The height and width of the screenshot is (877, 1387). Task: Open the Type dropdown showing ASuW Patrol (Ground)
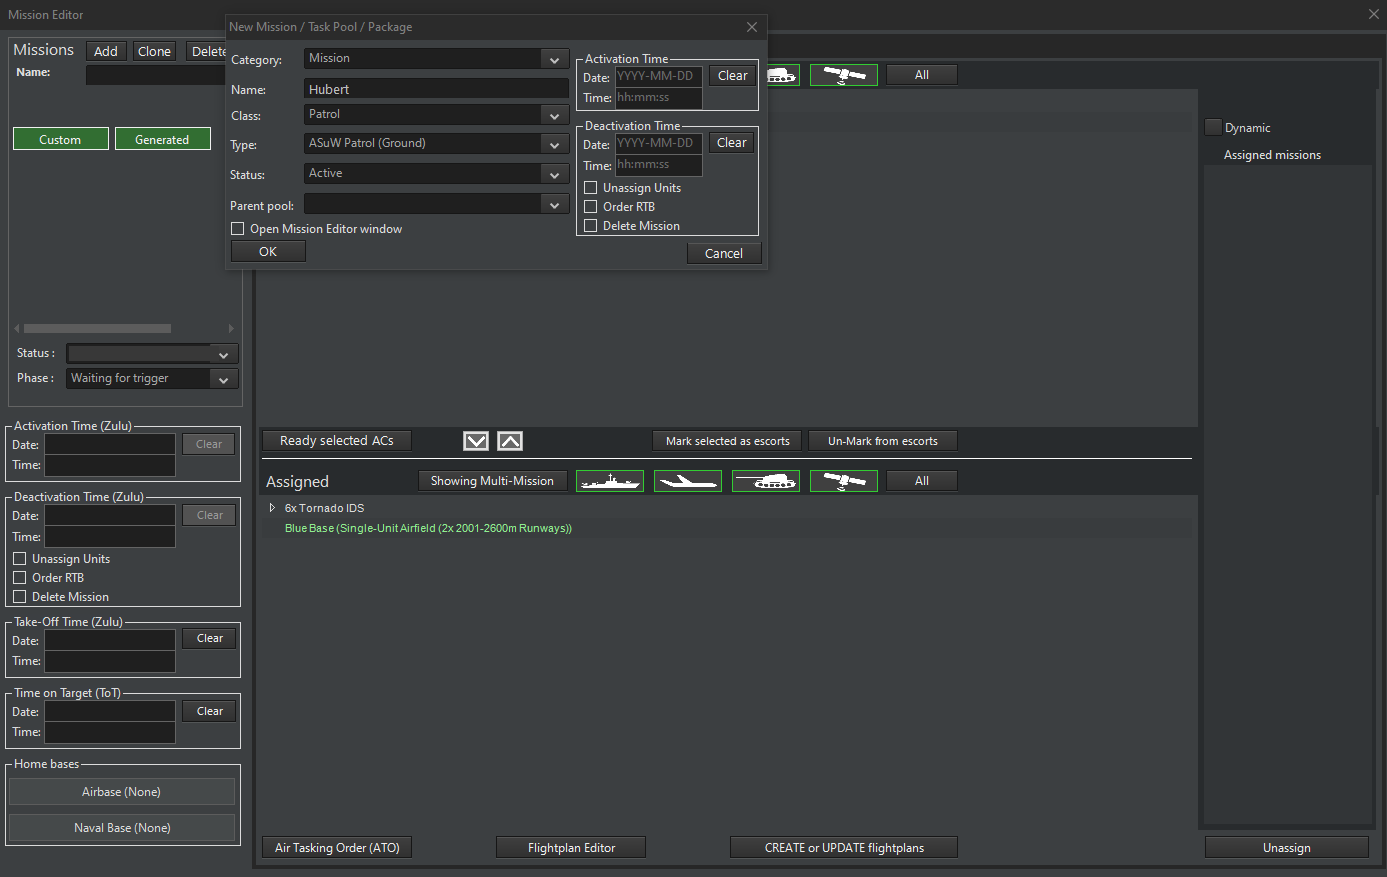[436, 144]
